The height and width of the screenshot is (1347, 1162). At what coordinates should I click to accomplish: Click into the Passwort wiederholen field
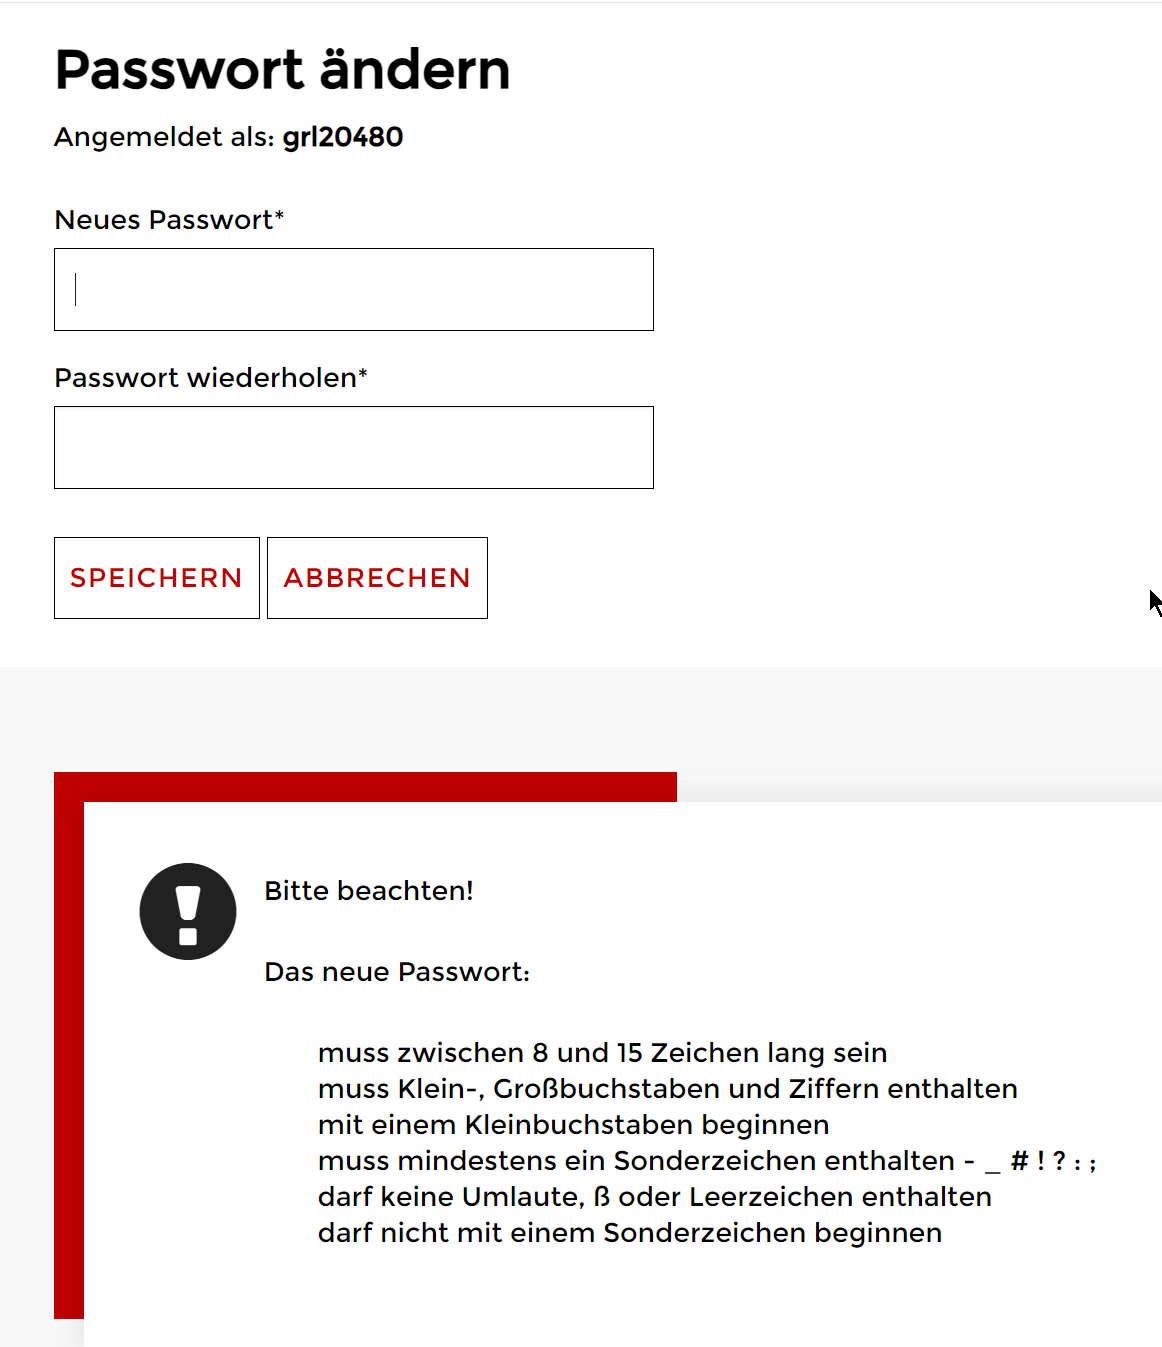[354, 447]
